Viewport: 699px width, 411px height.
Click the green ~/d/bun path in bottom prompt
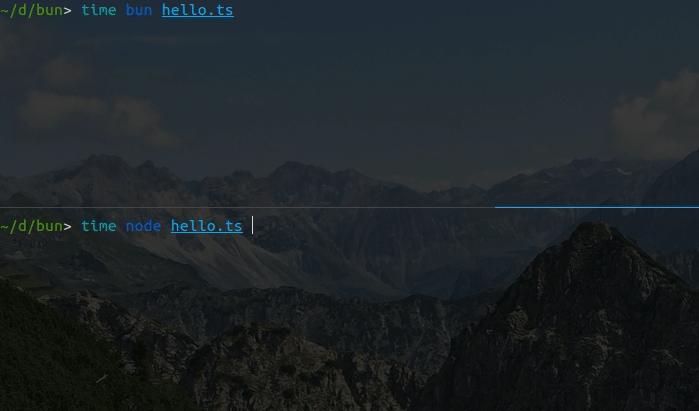click(x=31, y=226)
